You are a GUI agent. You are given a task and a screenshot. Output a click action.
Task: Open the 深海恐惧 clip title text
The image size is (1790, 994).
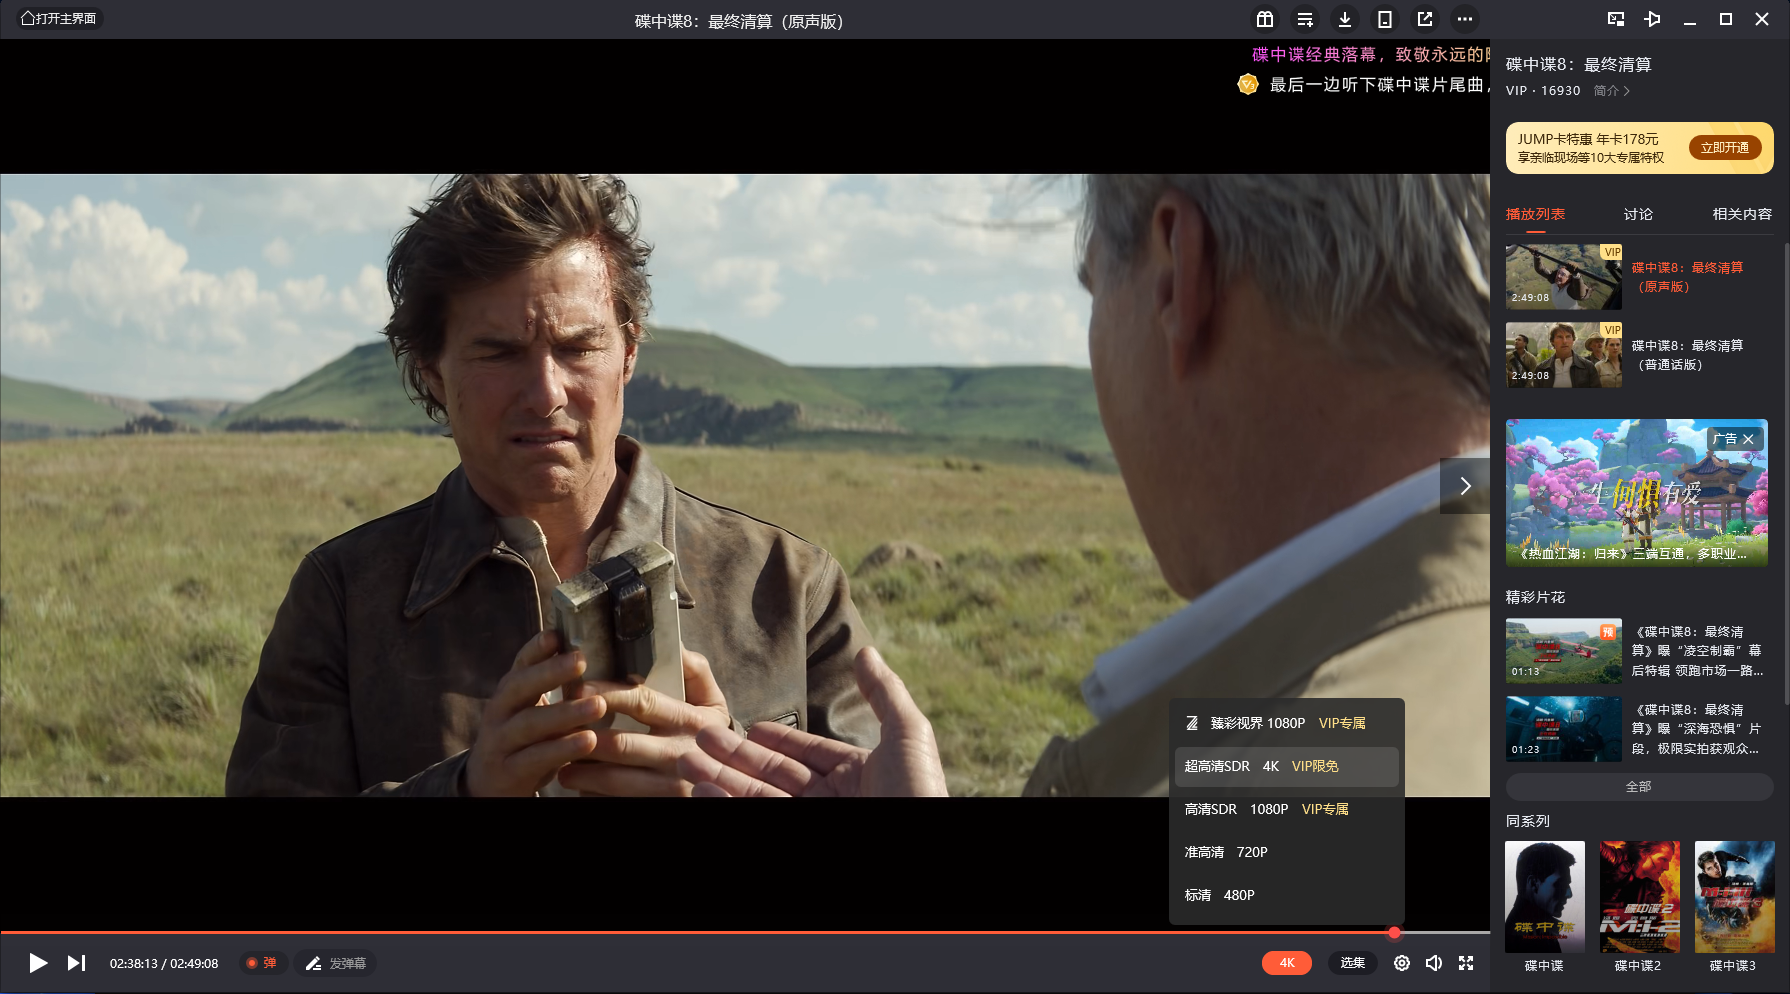tap(1698, 729)
